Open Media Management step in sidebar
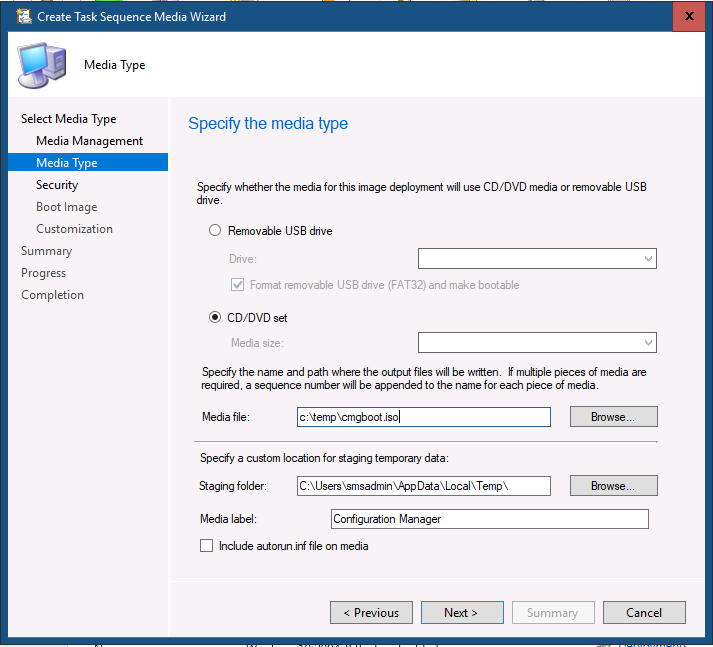713x647 pixels. point(90,141)
